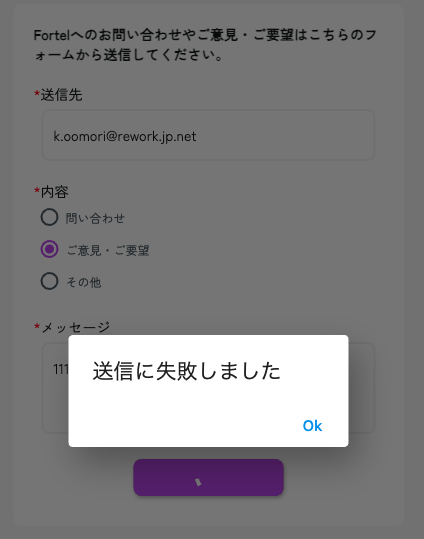
Task: Click the メッセージ text area
Action: pos(208,388)
